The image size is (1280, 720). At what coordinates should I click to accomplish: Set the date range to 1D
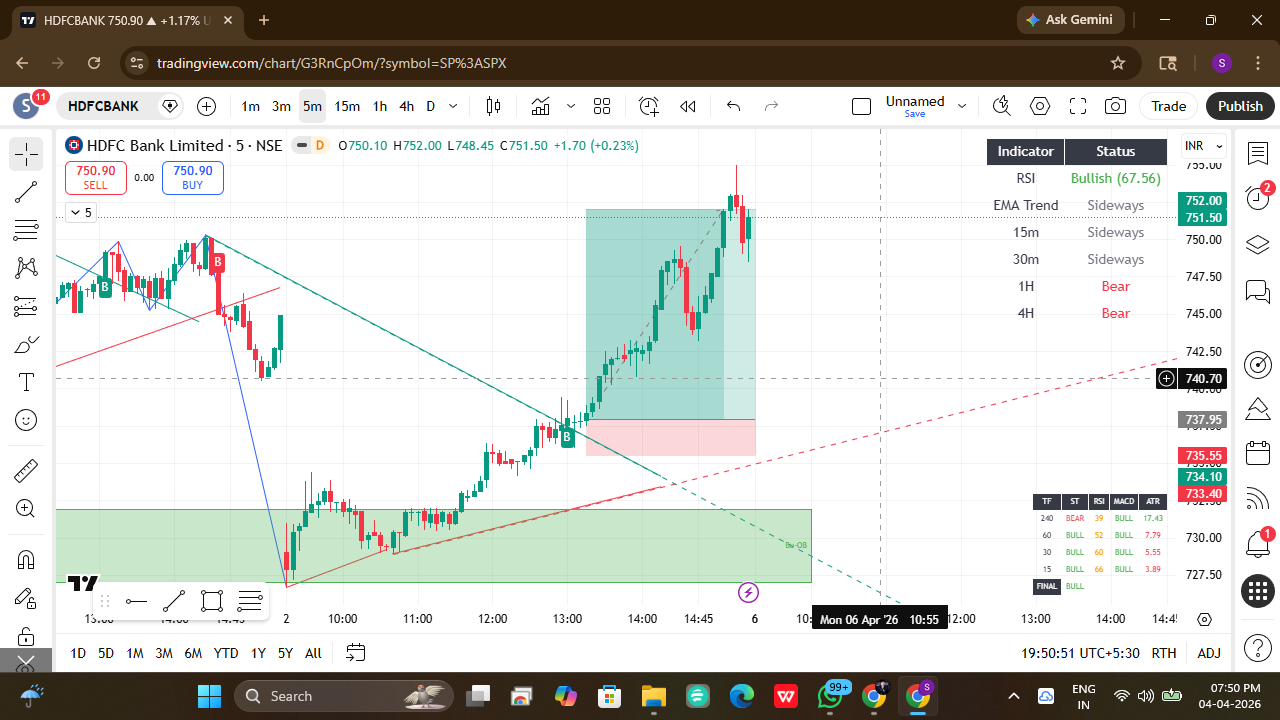[78, 653]
